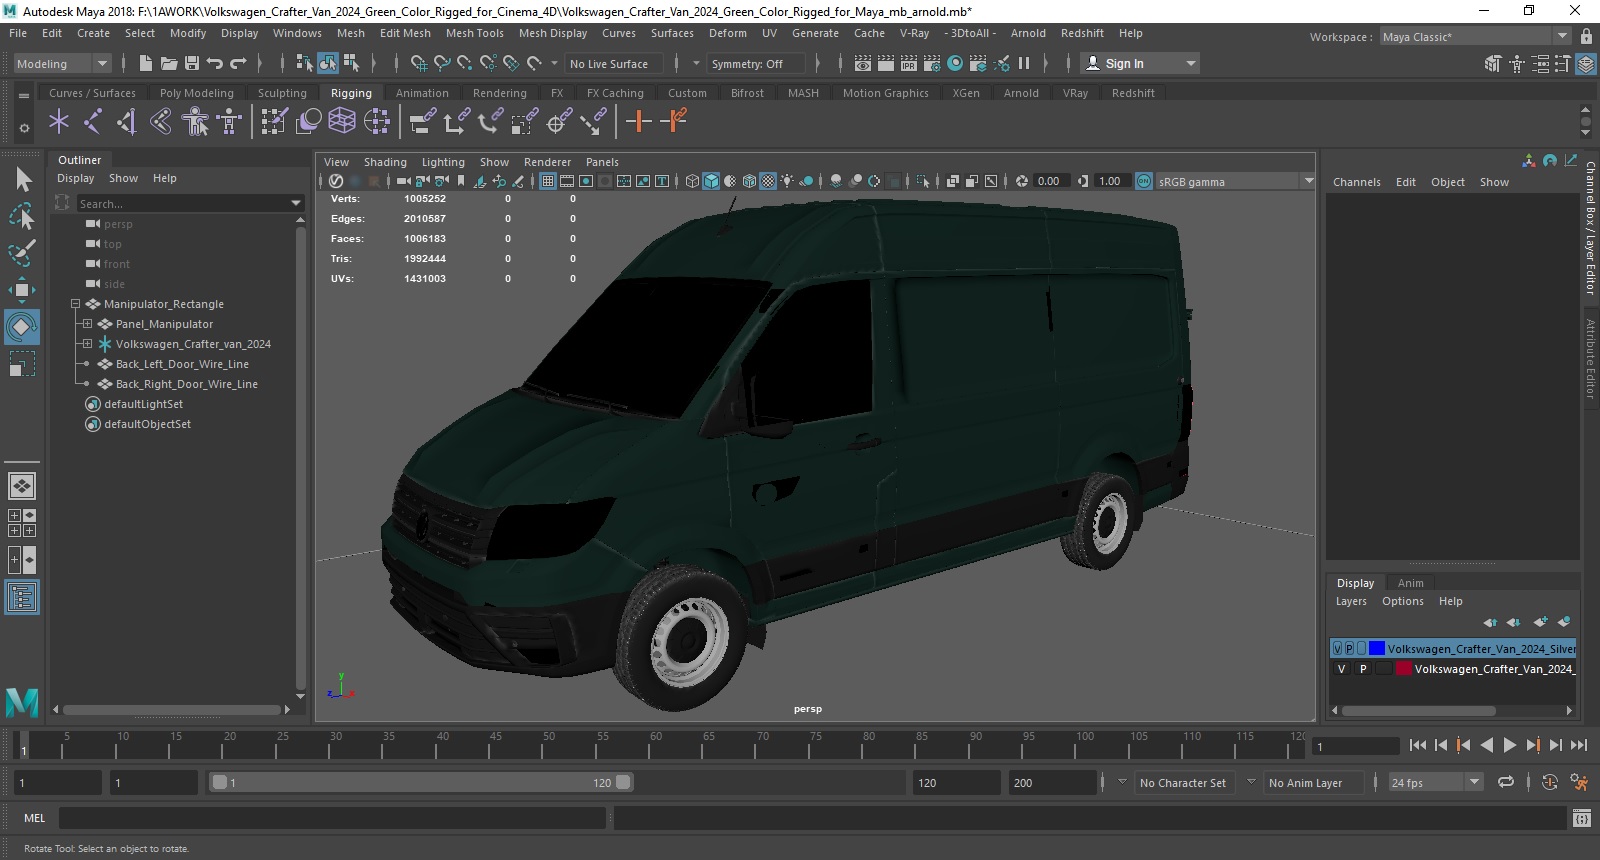Create Lattice deformer shelf icon
Viewport: 1600px width, 860px height.
342,122
